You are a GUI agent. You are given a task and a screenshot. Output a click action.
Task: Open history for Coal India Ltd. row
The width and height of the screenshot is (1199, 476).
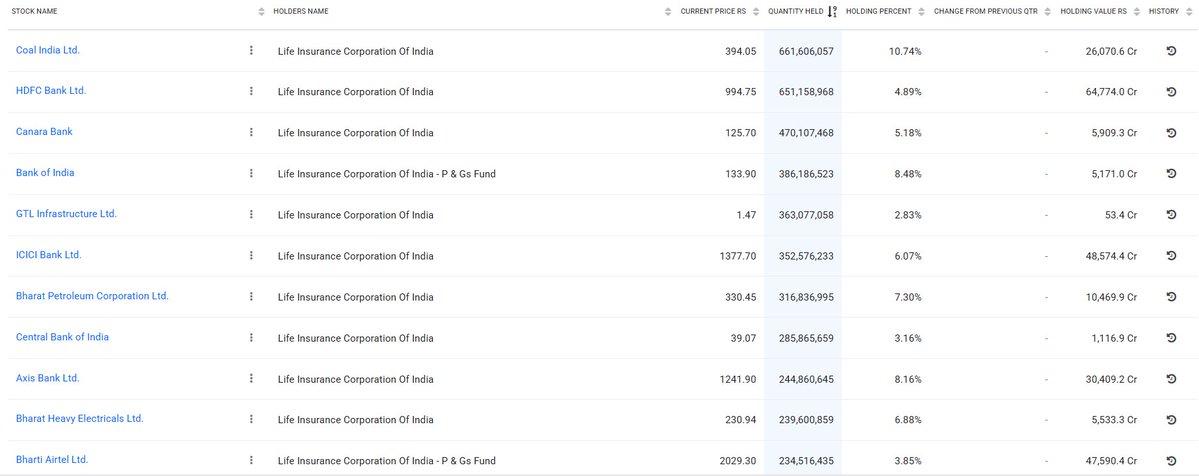coord(1171,51)
